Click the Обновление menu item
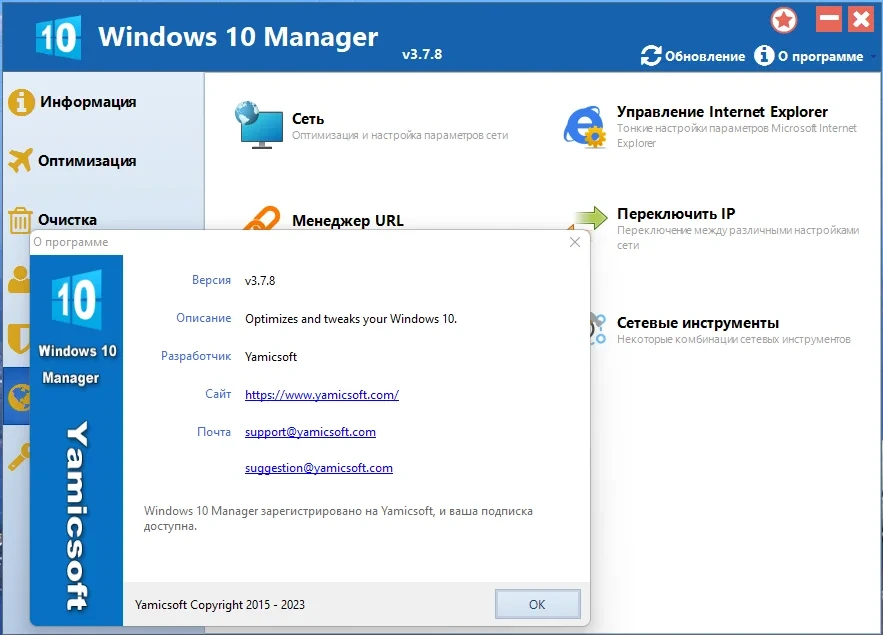The height and width of the screenshot is (635, 883). [704, 56]
